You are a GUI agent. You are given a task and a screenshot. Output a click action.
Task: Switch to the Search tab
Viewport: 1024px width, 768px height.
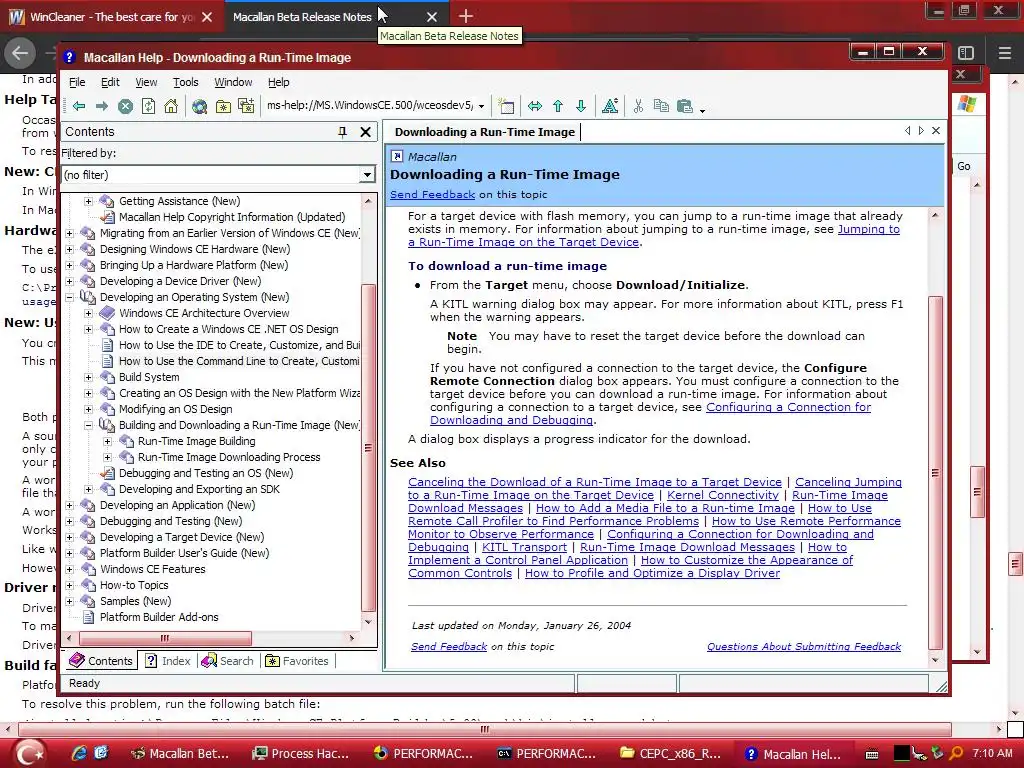click(x=227, y=661)
